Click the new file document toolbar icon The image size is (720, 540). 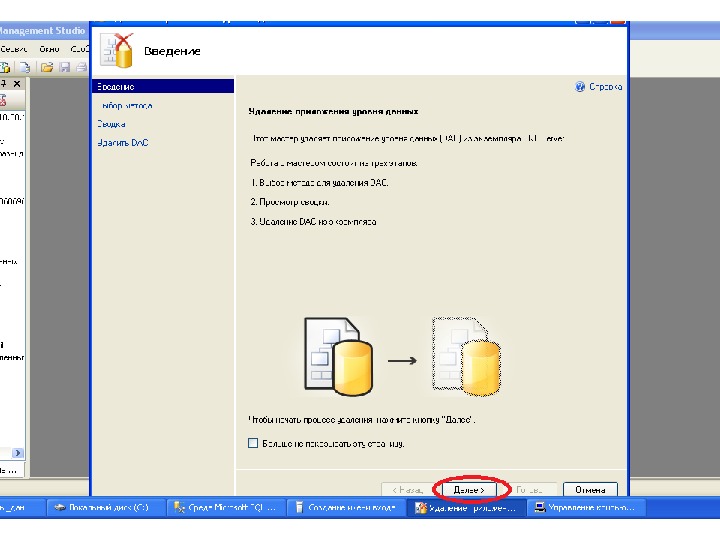(25, 68)
